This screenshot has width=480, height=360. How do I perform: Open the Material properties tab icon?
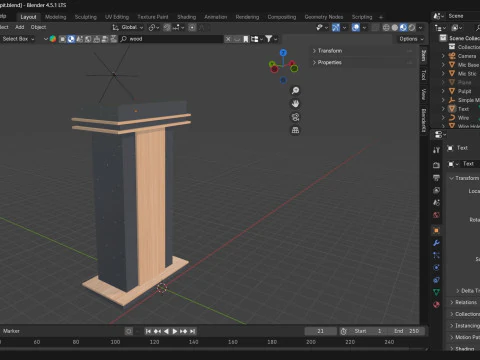click(436, 305)
